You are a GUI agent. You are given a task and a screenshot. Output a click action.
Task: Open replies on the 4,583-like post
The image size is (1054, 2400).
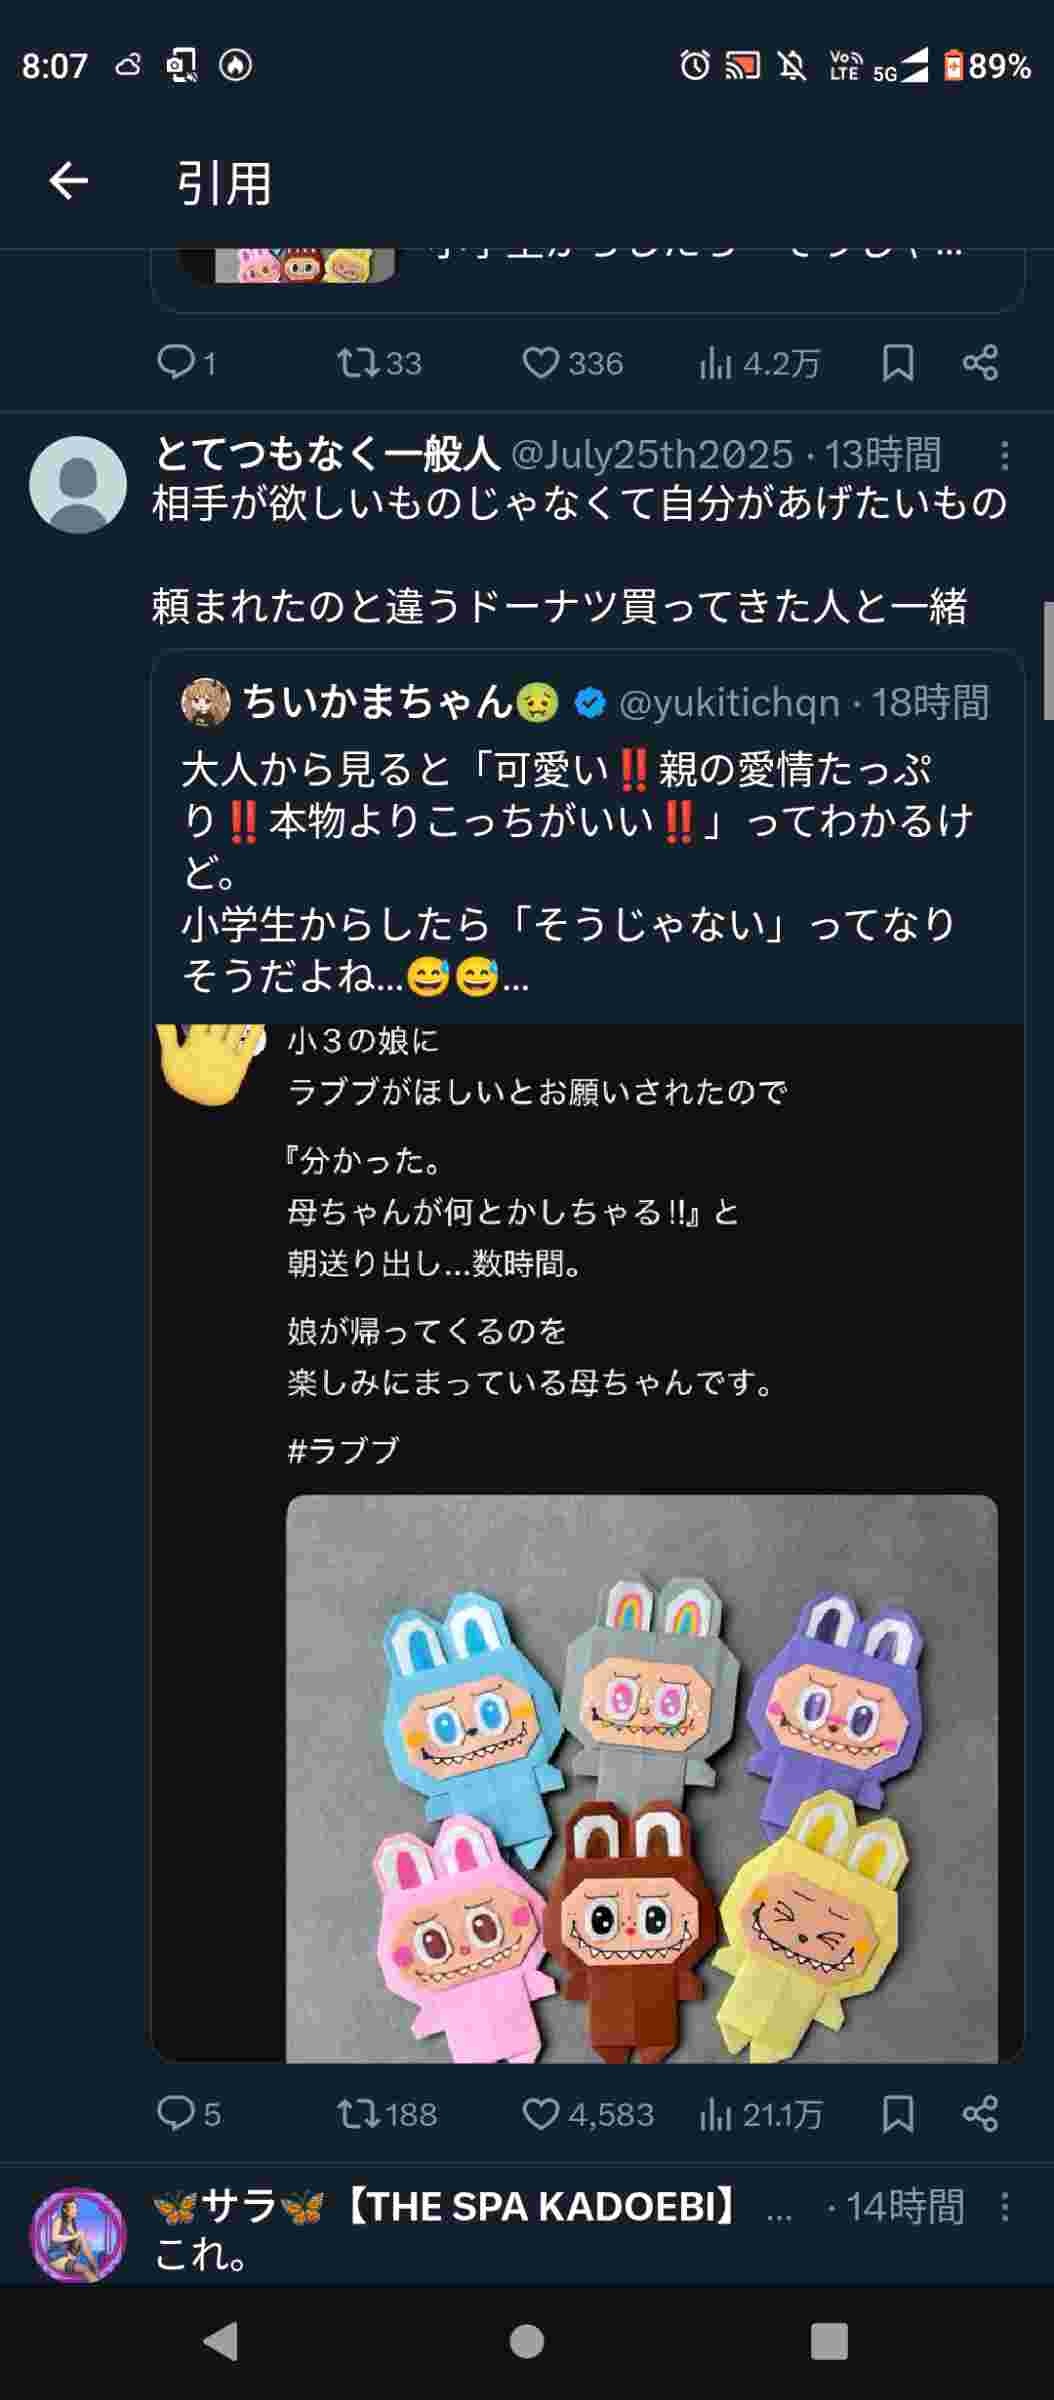tap(189, 2113)
